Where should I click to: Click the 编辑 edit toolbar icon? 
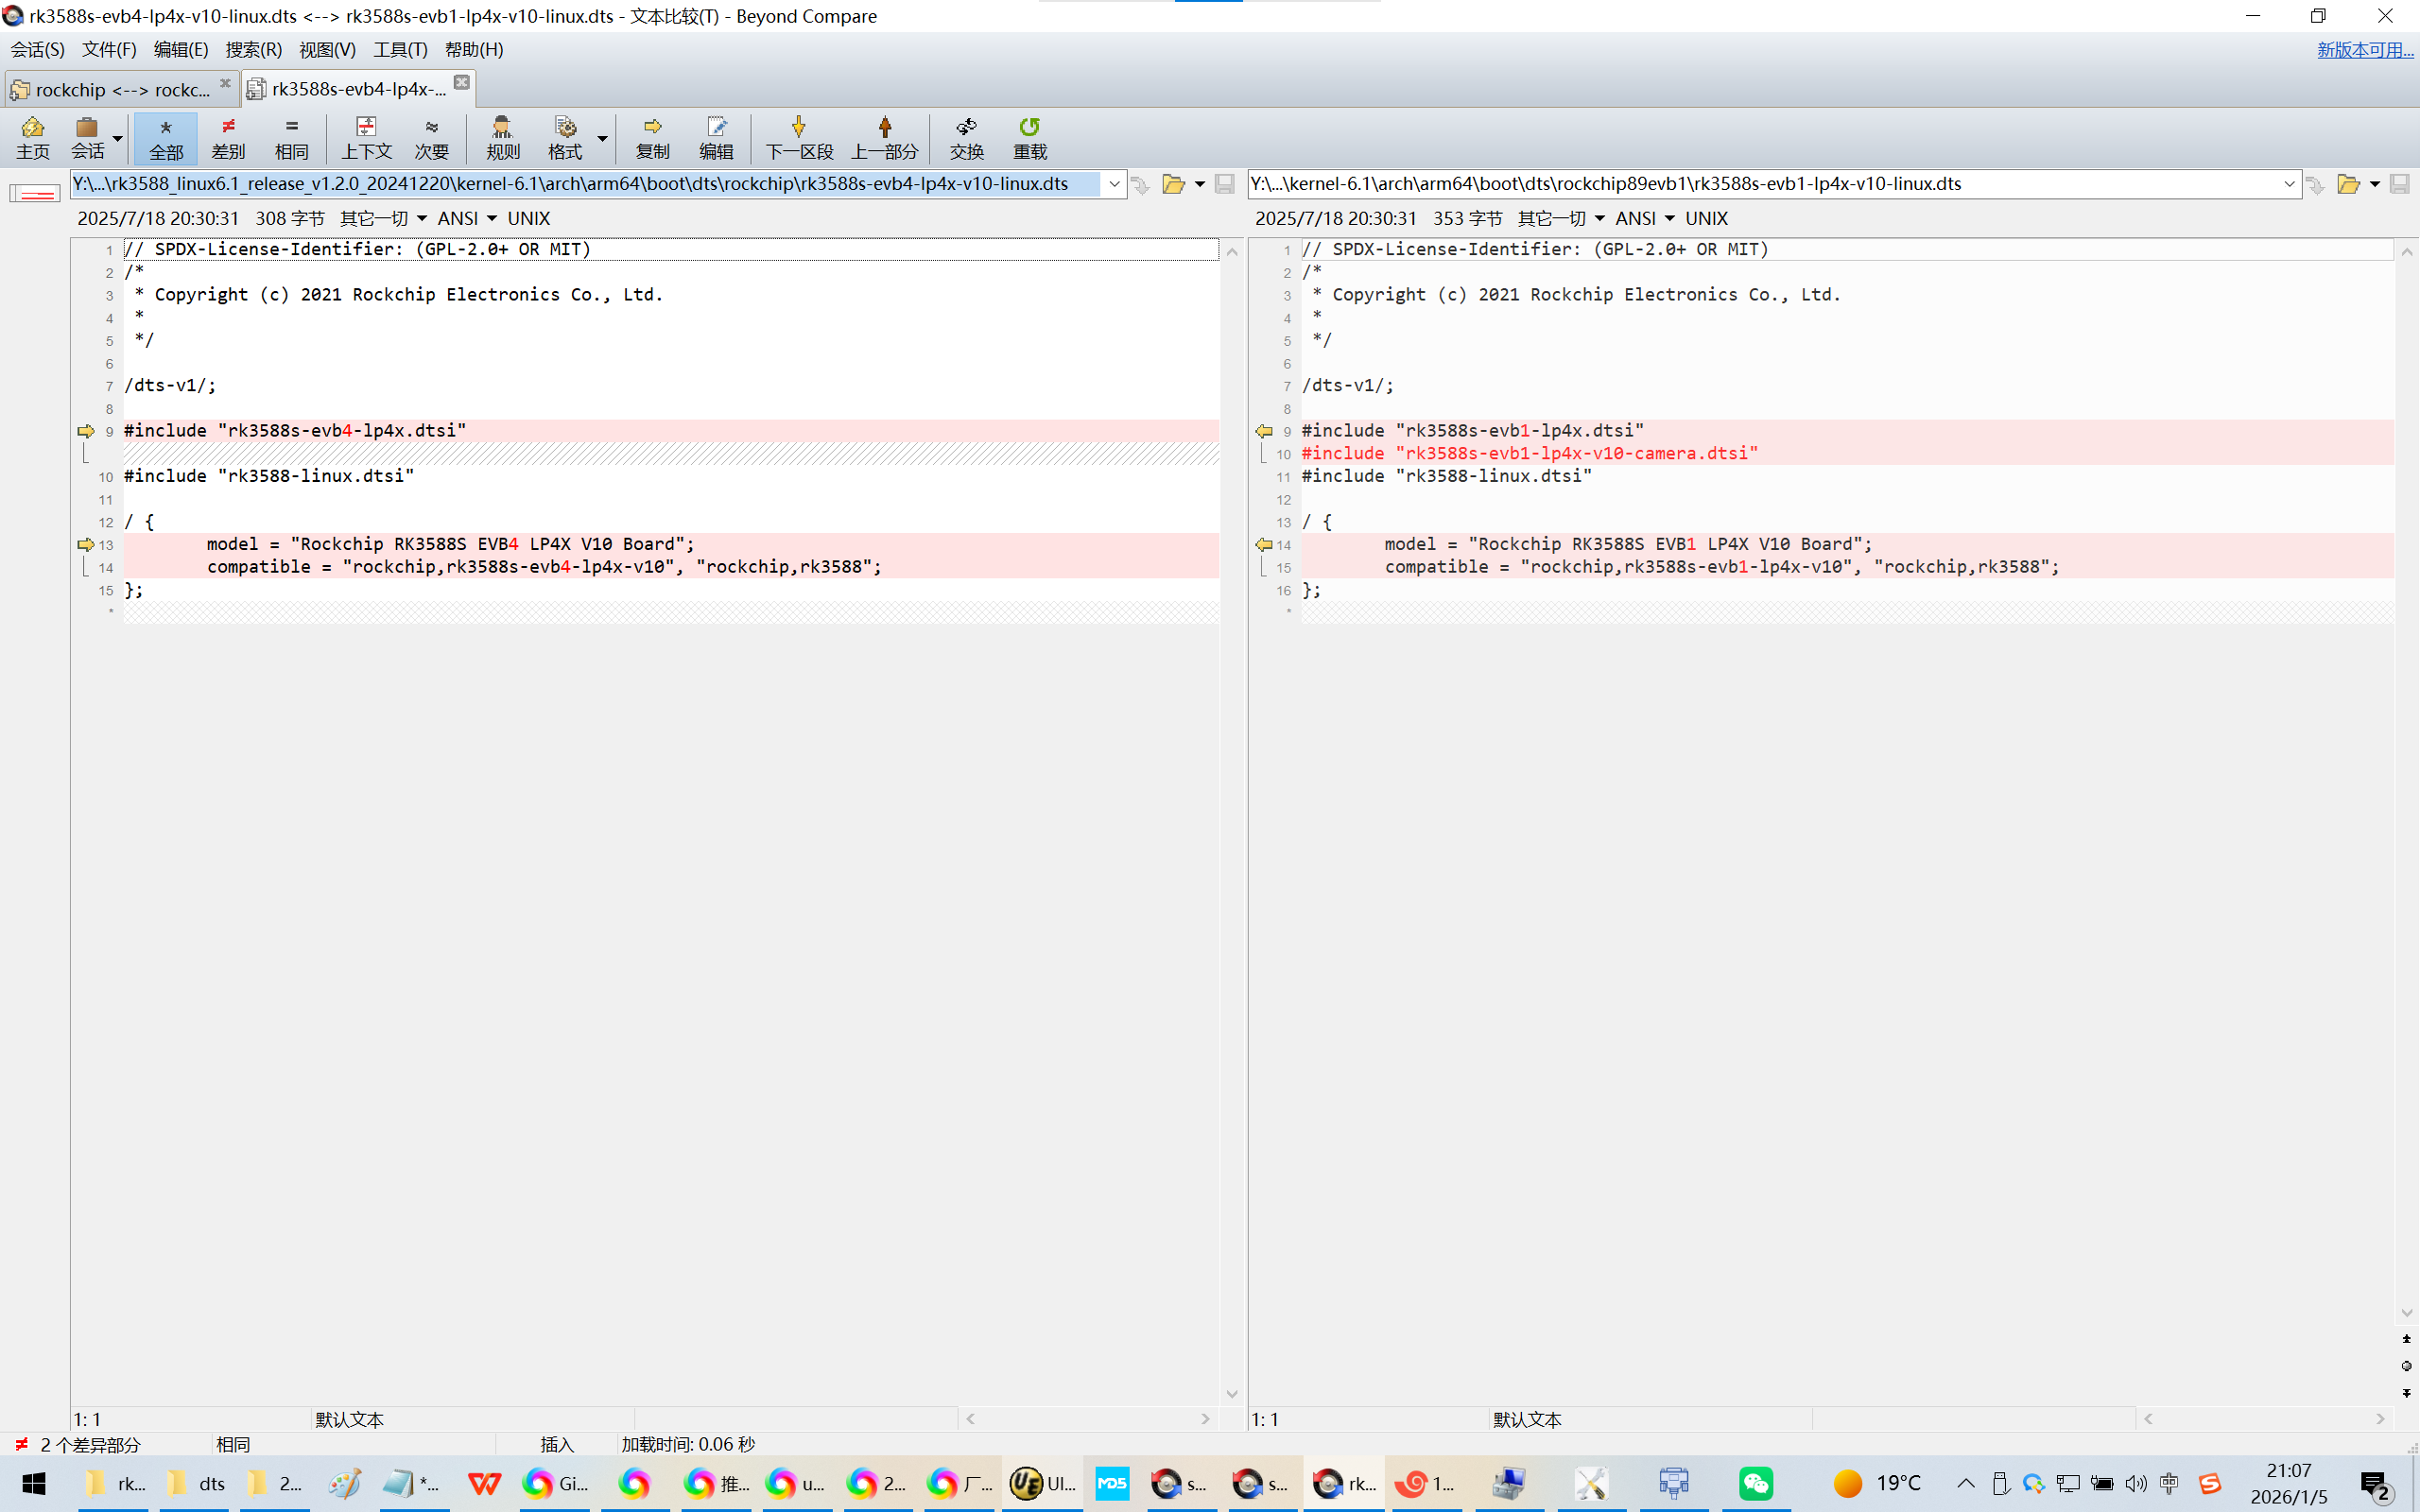[716, 137]
